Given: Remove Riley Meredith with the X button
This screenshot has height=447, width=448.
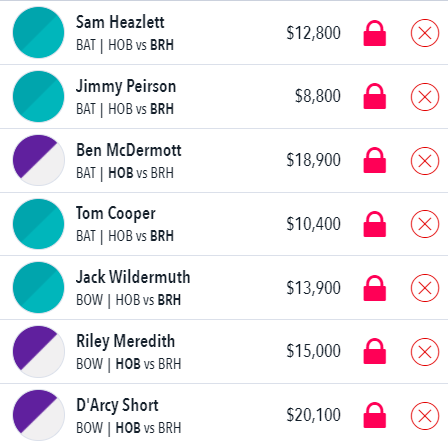Looking at the screenshot, I should (x=425, y=352).
